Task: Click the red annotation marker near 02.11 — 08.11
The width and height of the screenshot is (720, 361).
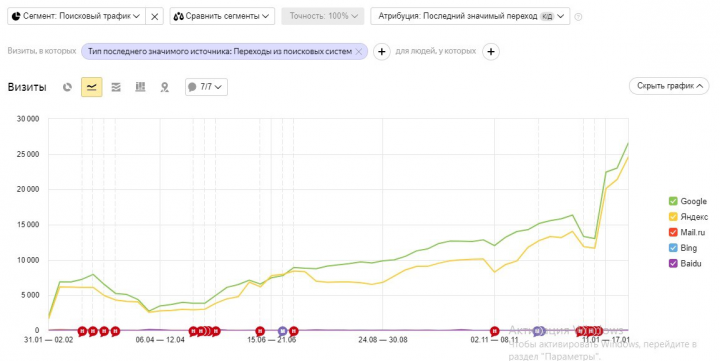Action: tap(495, 331)
